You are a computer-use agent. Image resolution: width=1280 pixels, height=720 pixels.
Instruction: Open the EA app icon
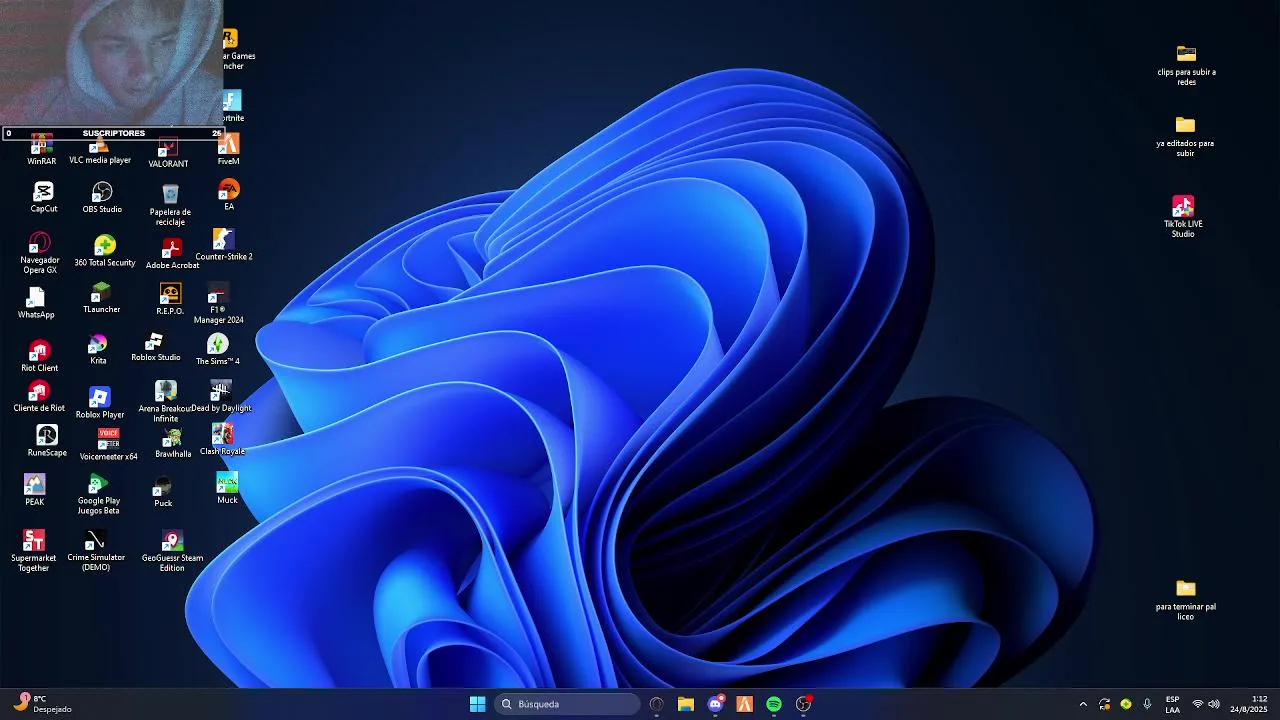point(229,195)
